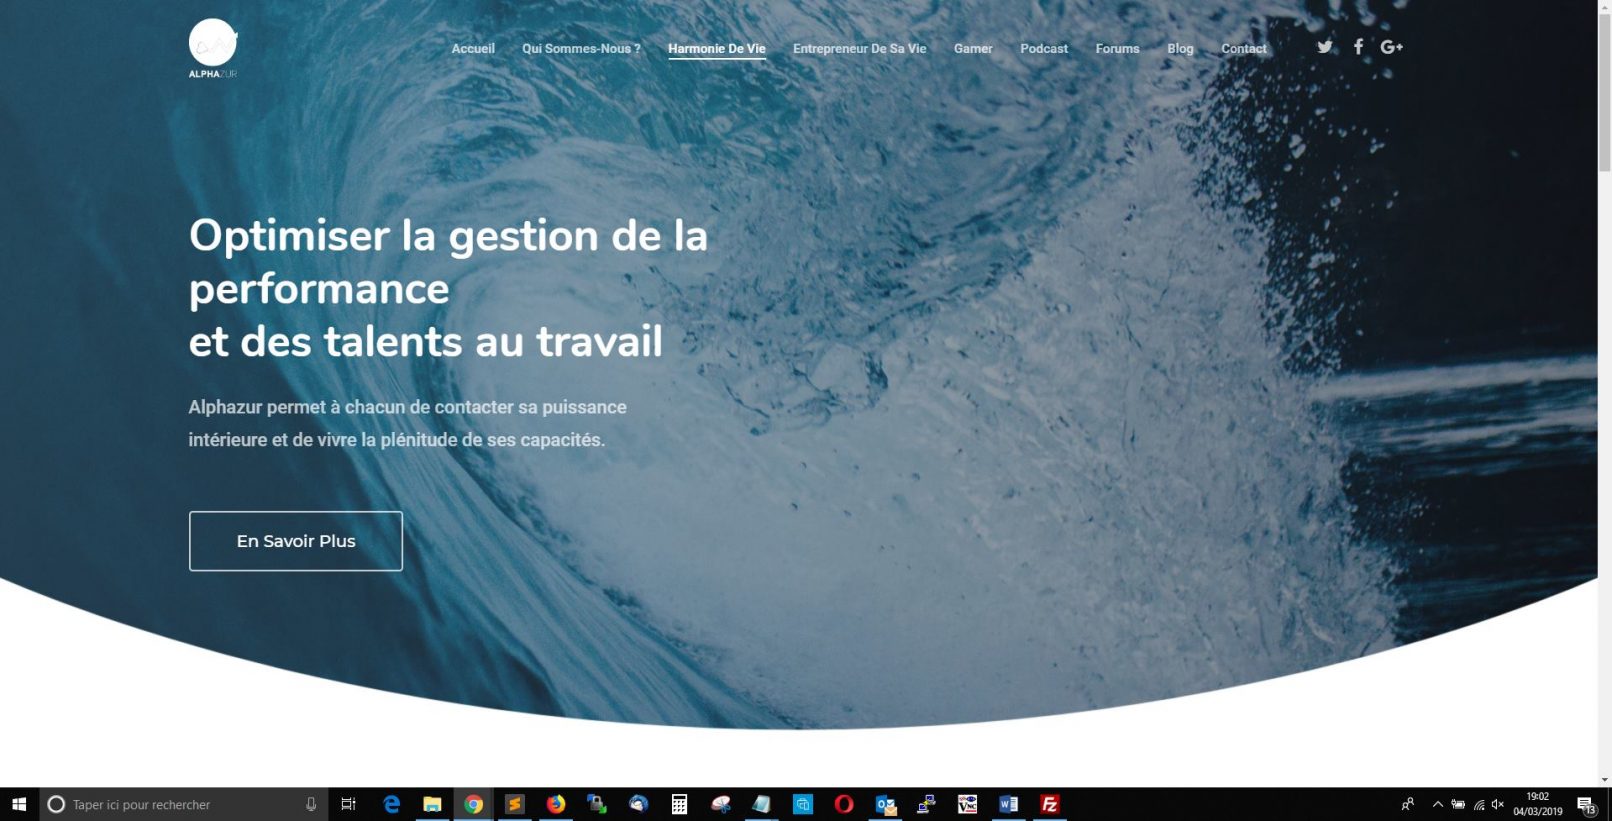Open the Calculator from the taskbar

[679, 804]
